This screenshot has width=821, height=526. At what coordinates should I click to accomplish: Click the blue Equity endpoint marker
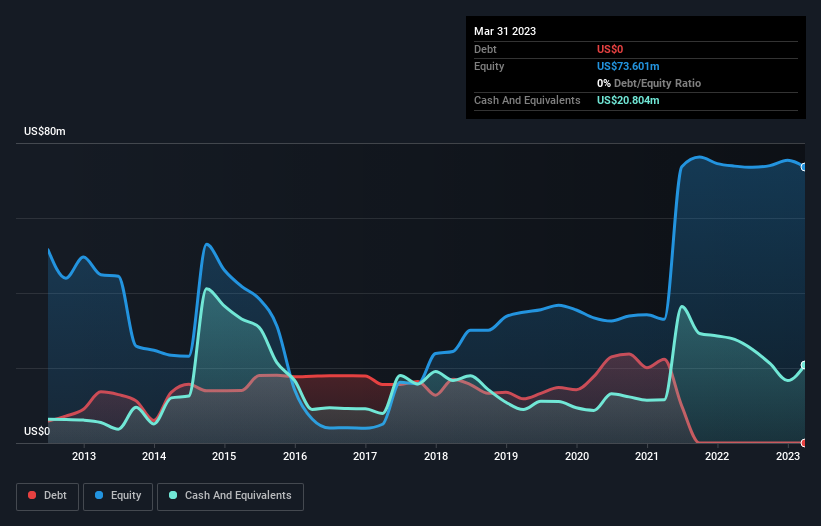804,167
